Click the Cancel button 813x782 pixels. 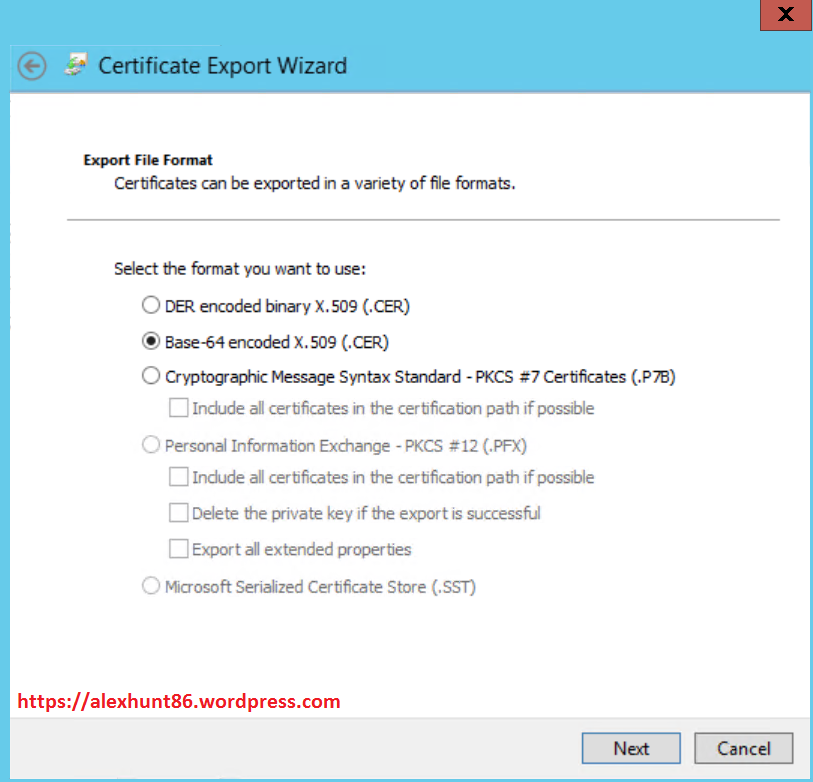743,748
